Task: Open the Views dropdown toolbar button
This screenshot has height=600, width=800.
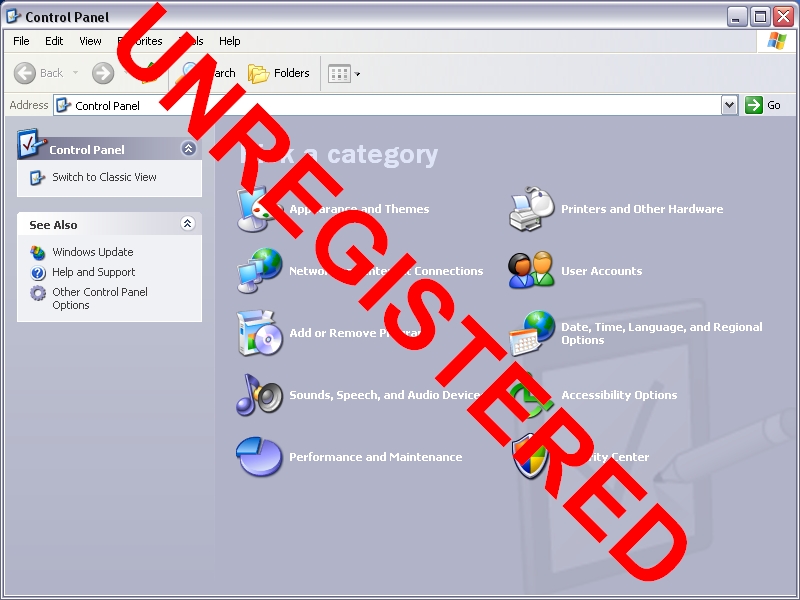Action: point(344,74)
